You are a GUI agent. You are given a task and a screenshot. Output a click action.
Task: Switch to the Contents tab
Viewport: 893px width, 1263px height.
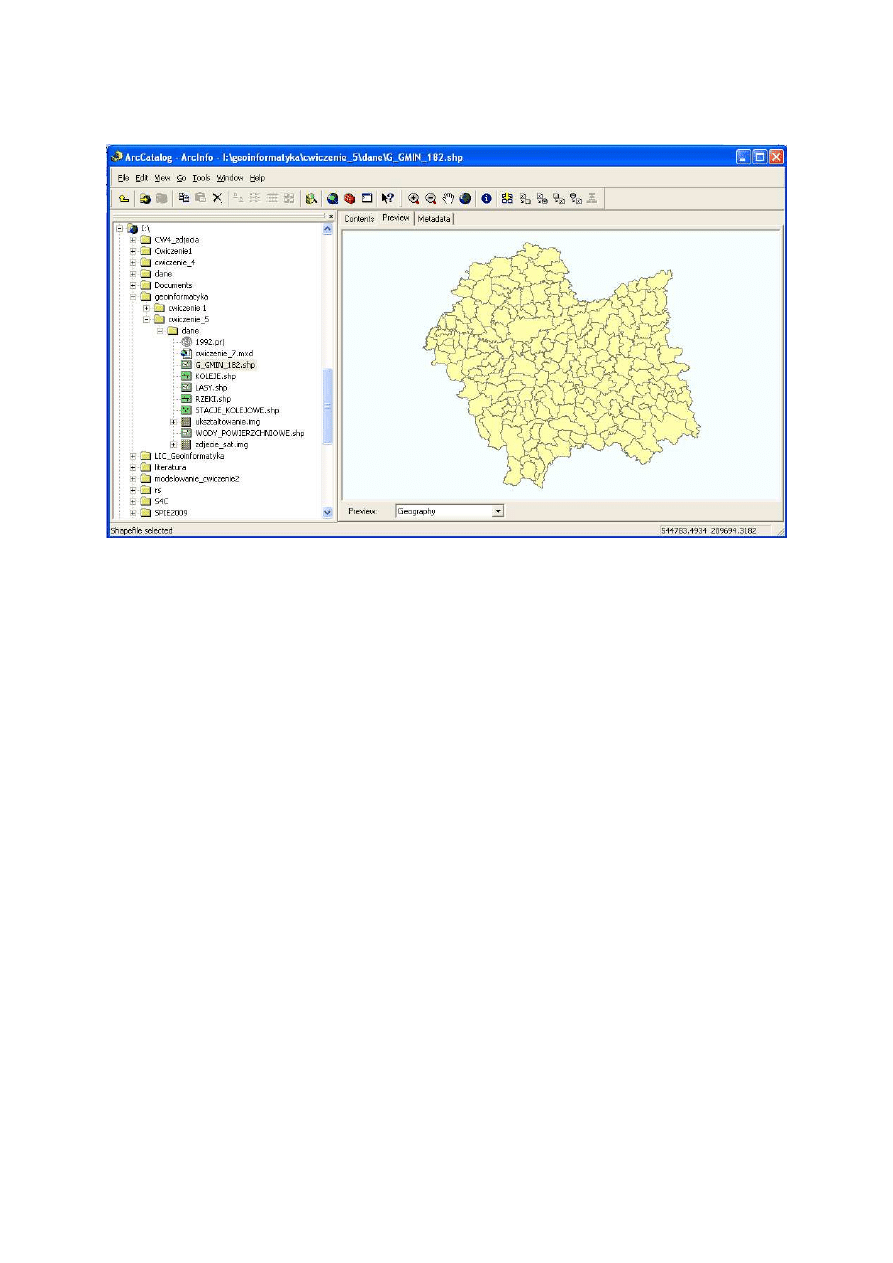coord(359,219)
